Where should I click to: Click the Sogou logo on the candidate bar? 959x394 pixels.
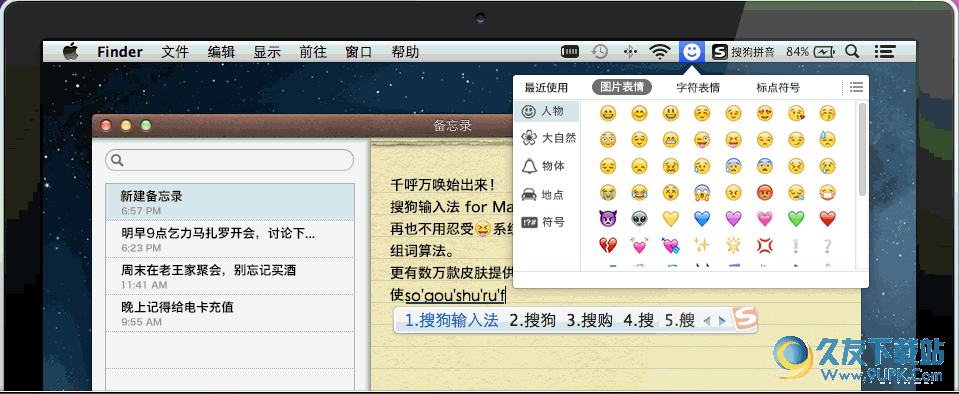pyautogui.click(x=745, y=318)
